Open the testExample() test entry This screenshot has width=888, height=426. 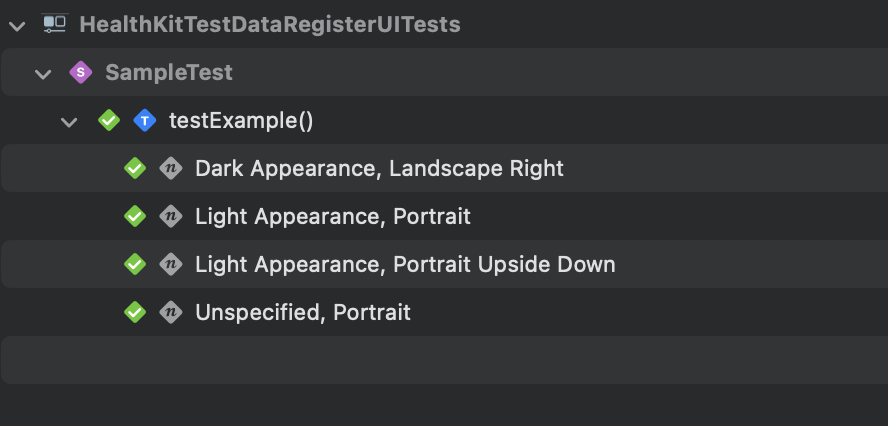241,121
